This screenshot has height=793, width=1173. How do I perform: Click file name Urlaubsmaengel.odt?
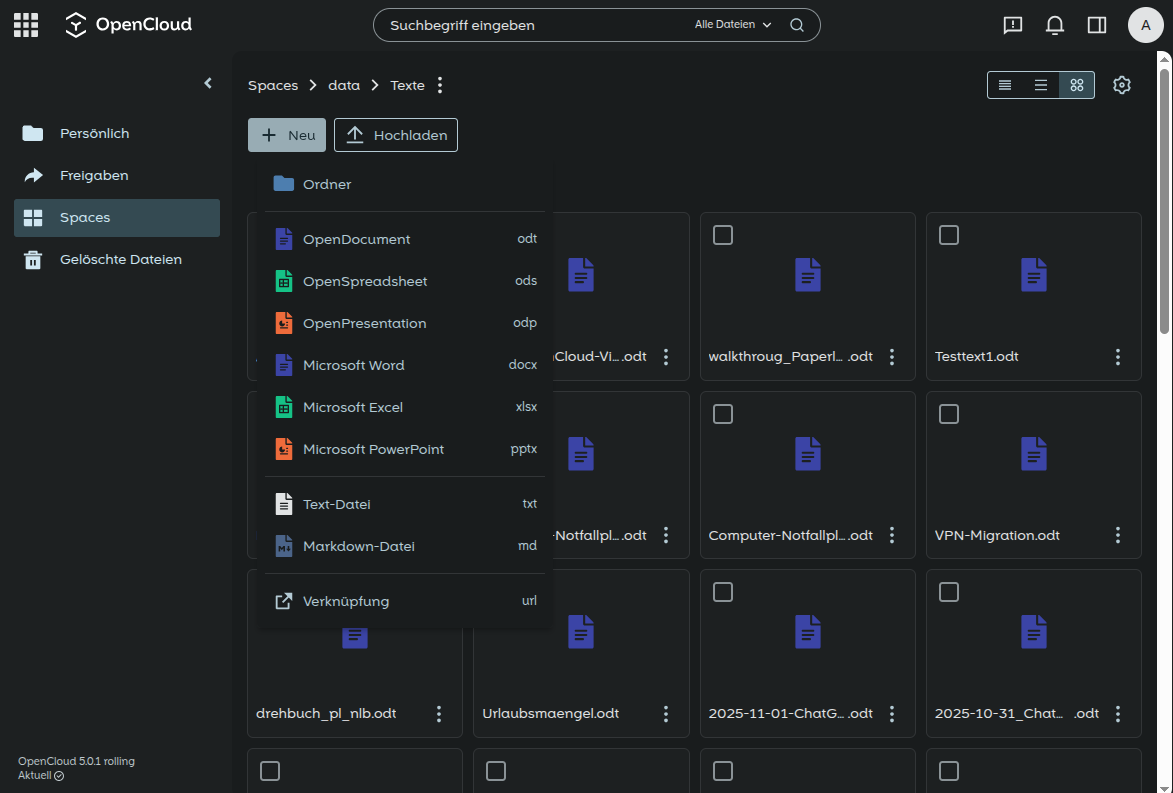551,714
